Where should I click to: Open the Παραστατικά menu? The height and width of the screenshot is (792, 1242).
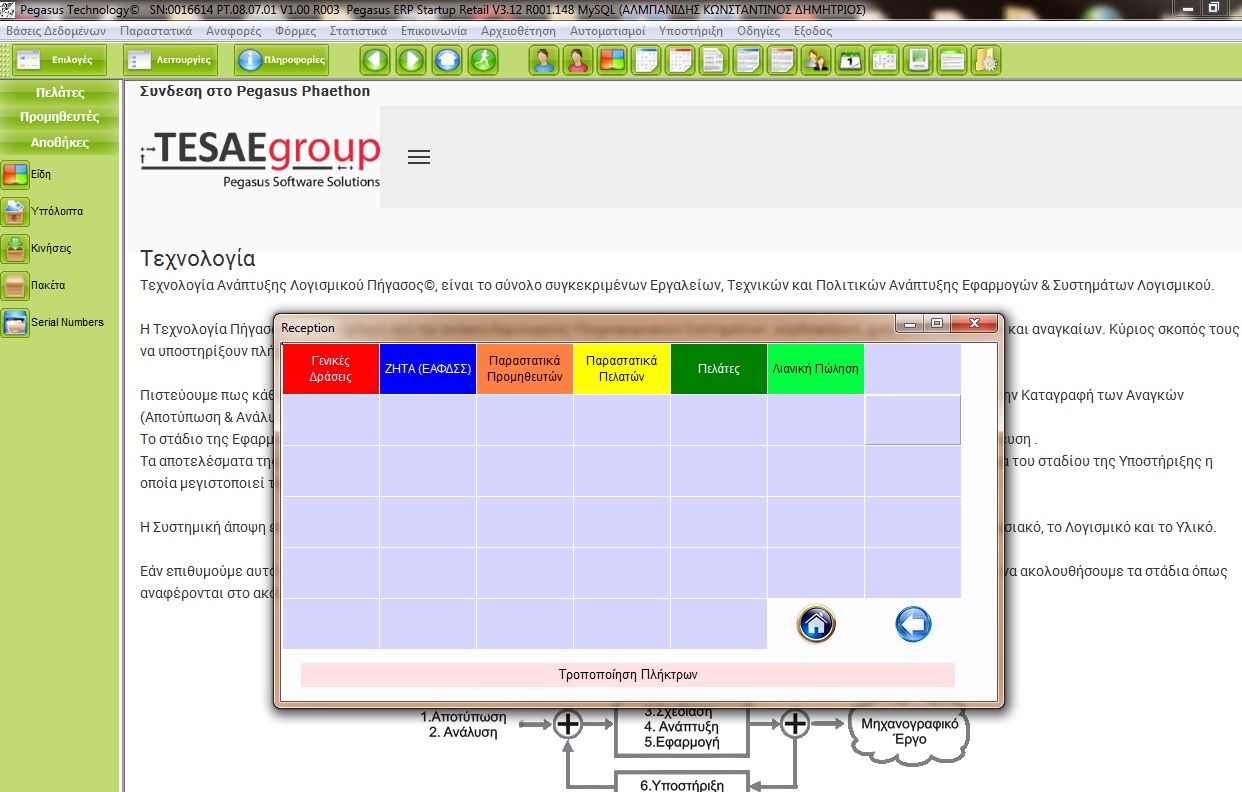156,31
